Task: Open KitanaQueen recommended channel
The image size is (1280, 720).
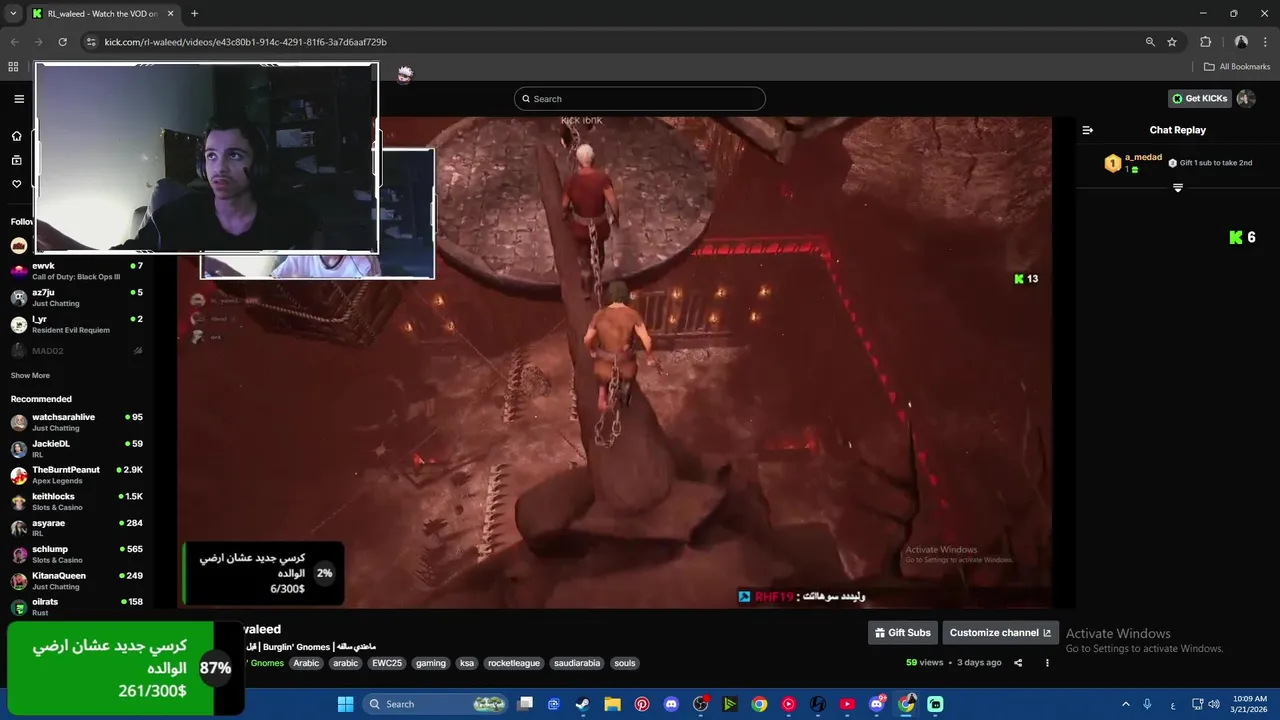Action: pos(78,581)
